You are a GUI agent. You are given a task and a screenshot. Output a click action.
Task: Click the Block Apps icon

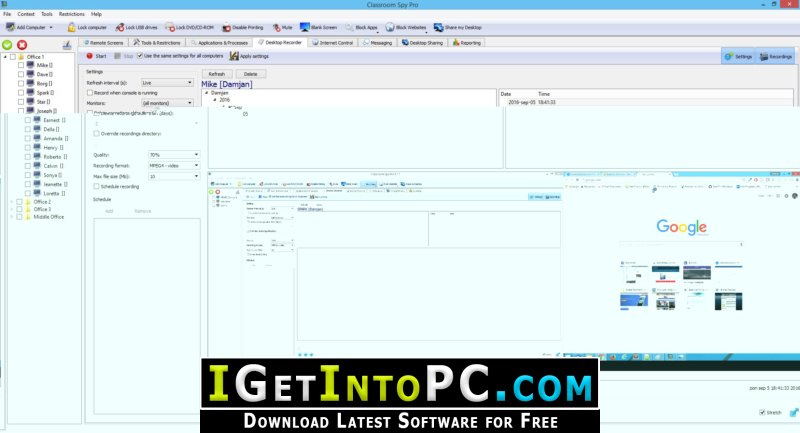click(349, 28)
